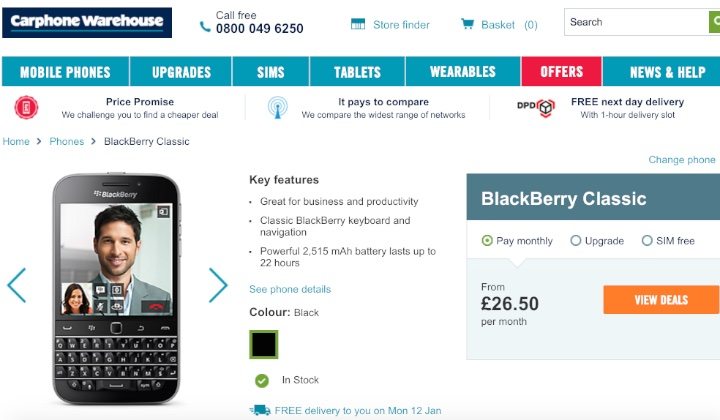720x420 pixels.
Task: Click the phone handset icon beside 0800 number
Action: (205, 27)
